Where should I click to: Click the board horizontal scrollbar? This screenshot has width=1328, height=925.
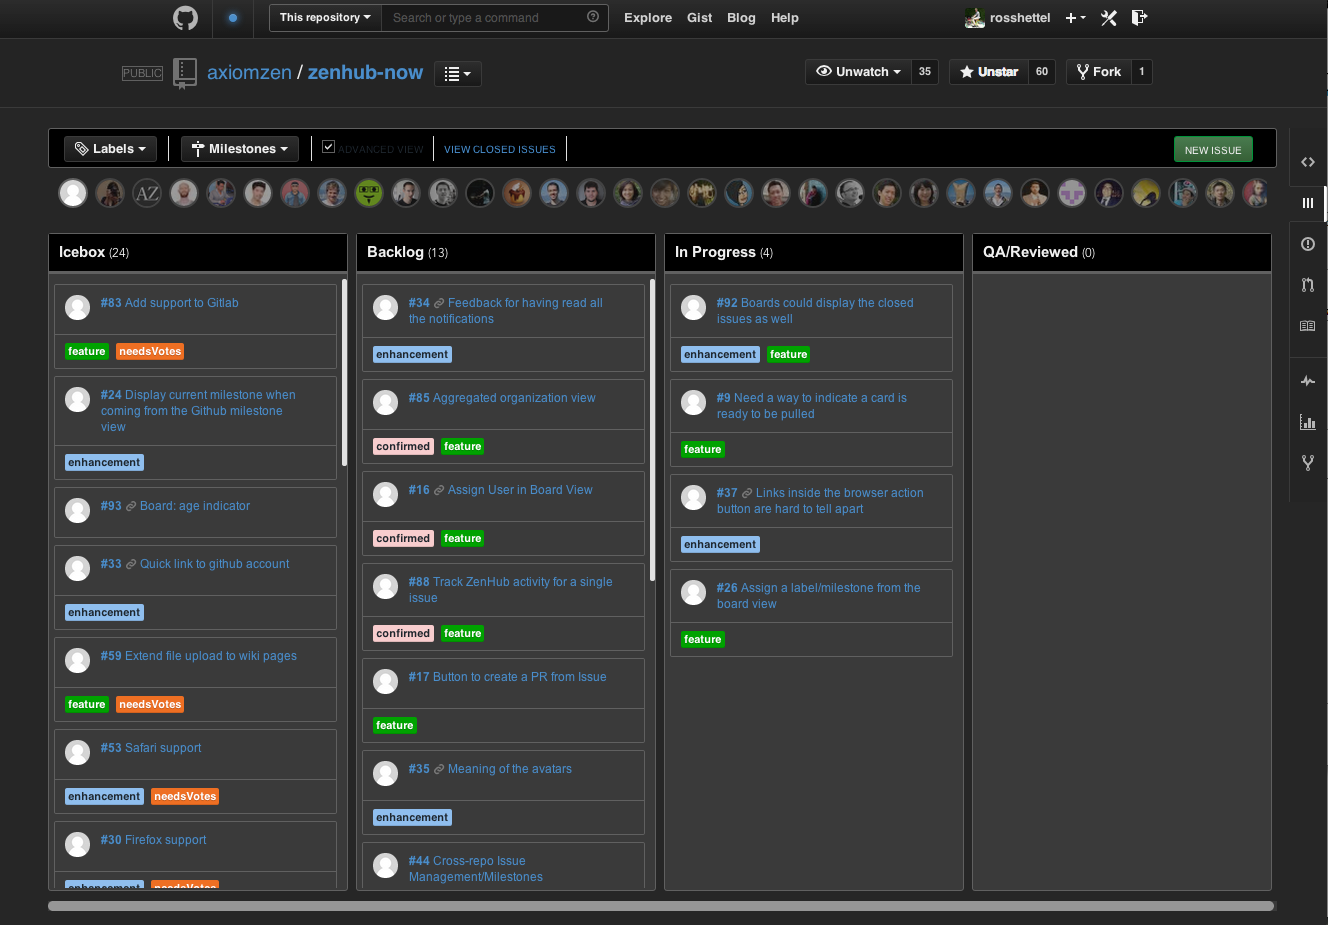(661, 906)
